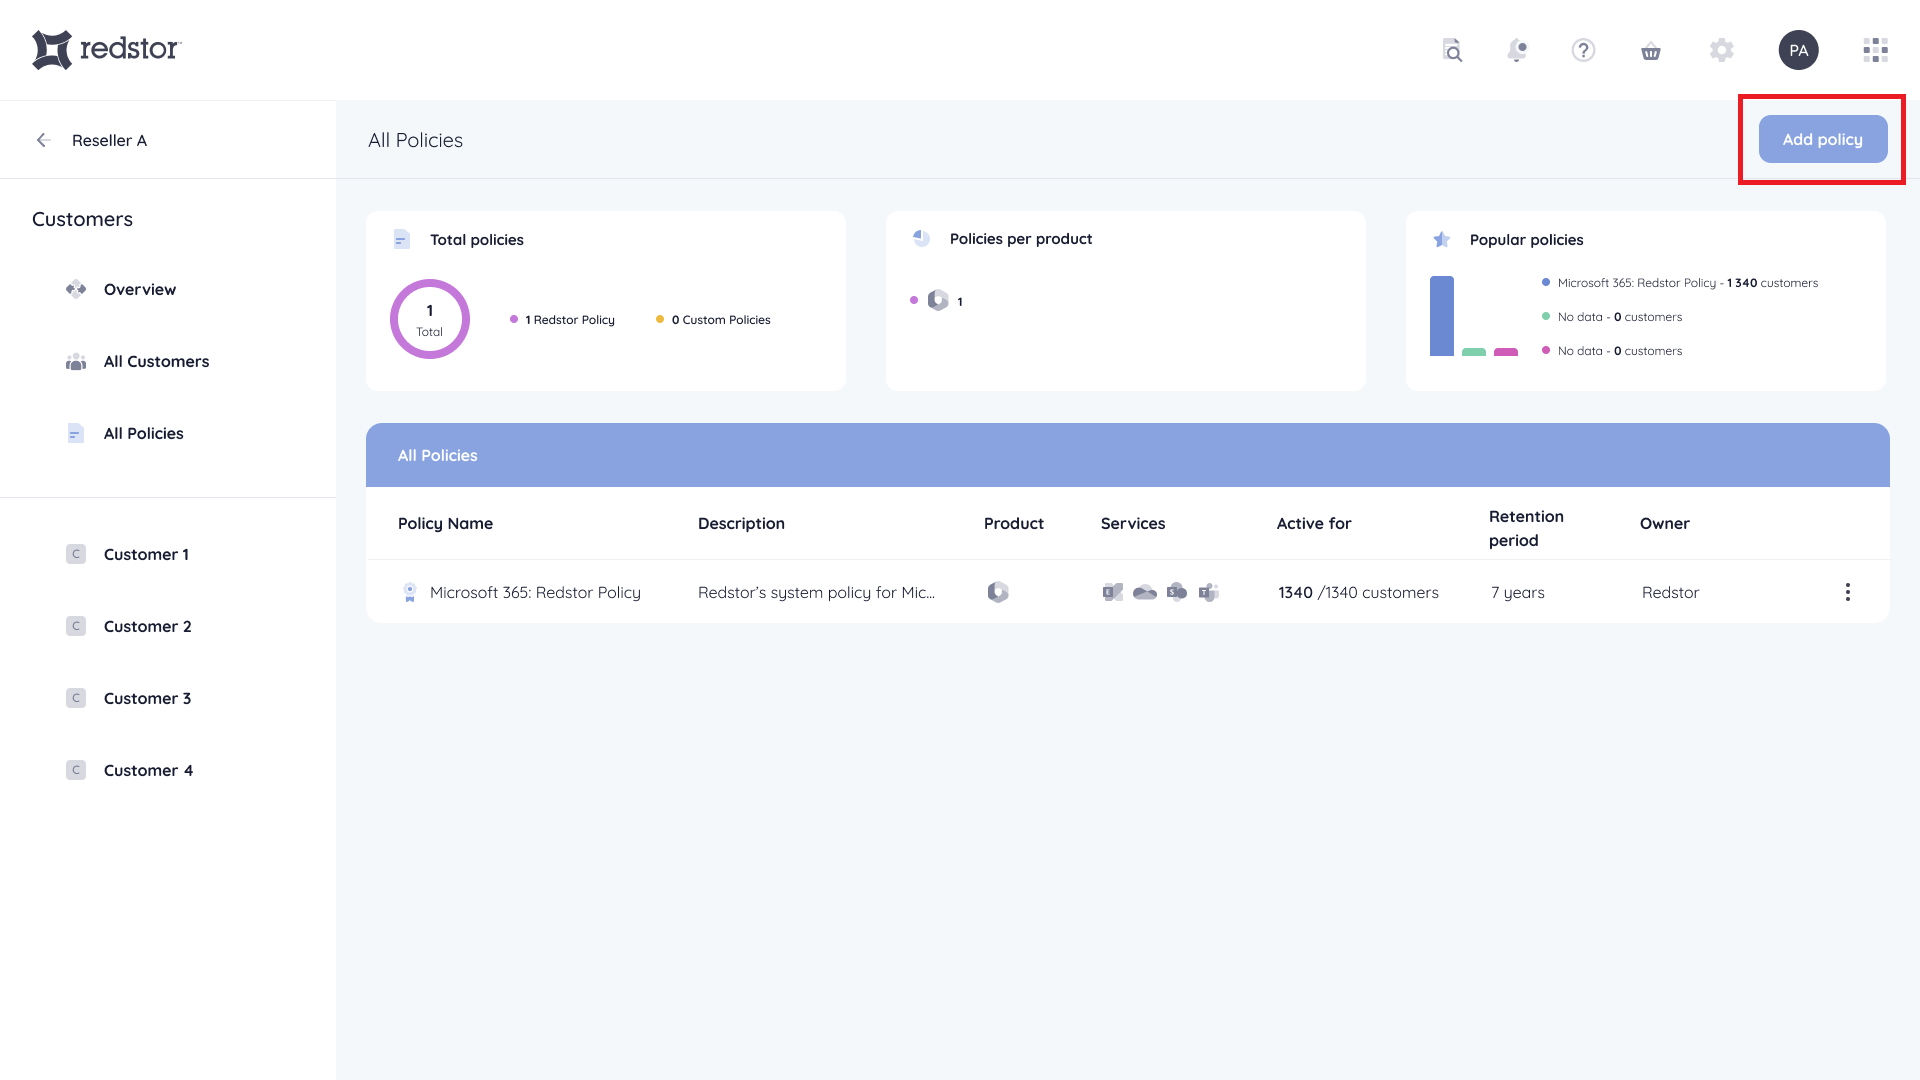Click the Description column header
The height and width of the screenshot is (1080, 1920).
(741, 523)
